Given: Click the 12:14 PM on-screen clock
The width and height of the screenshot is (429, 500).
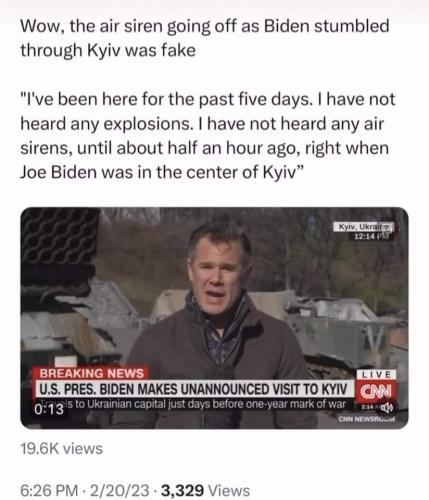Looking at the screenshot, I should [371, 236].
